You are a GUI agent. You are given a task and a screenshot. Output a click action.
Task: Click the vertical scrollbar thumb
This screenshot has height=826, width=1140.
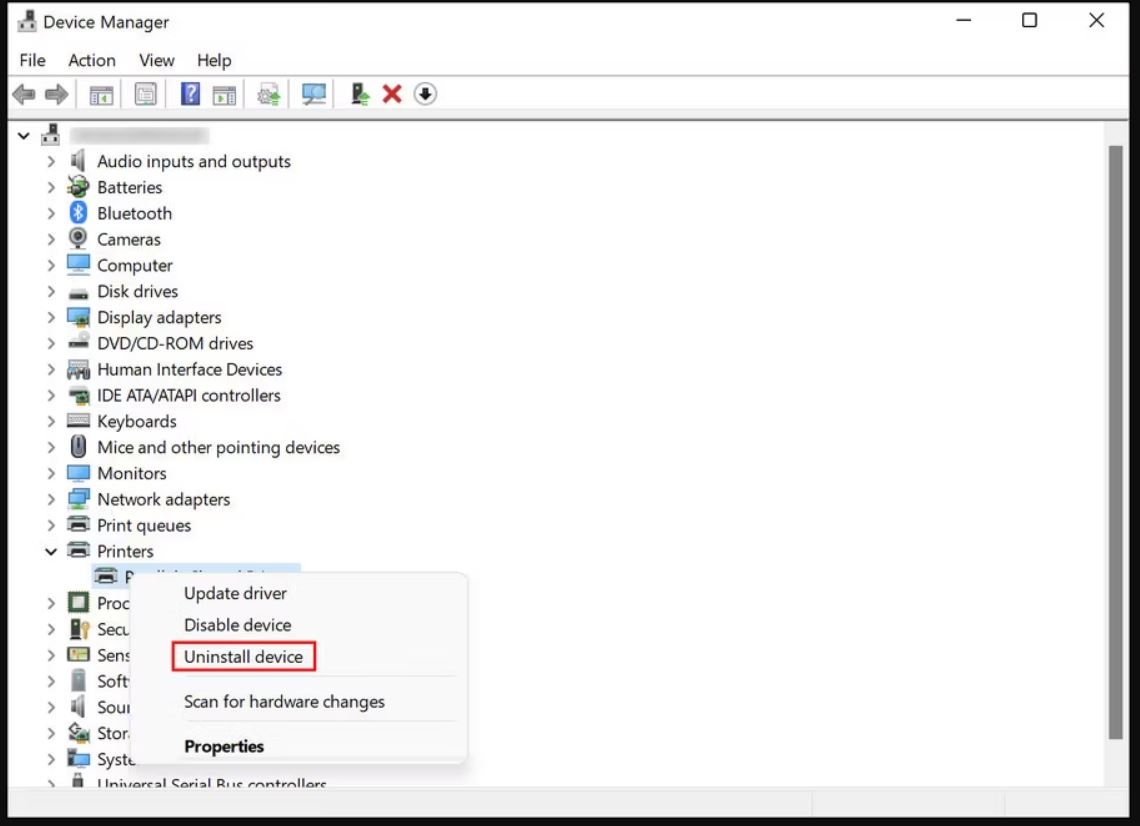pos(1115,443)
